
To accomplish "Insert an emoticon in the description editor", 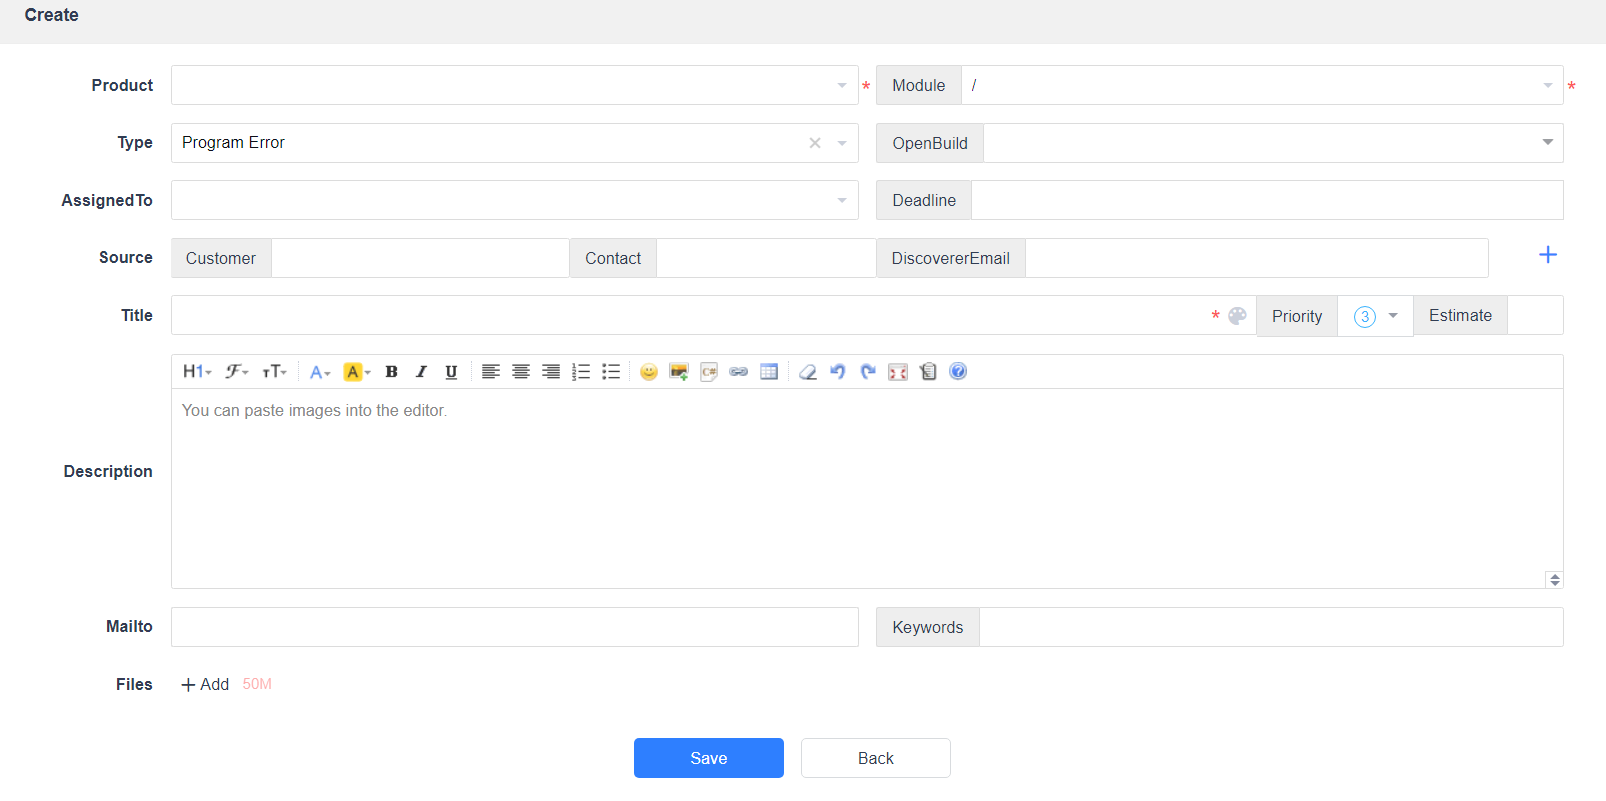I will (x=649, y=372).
